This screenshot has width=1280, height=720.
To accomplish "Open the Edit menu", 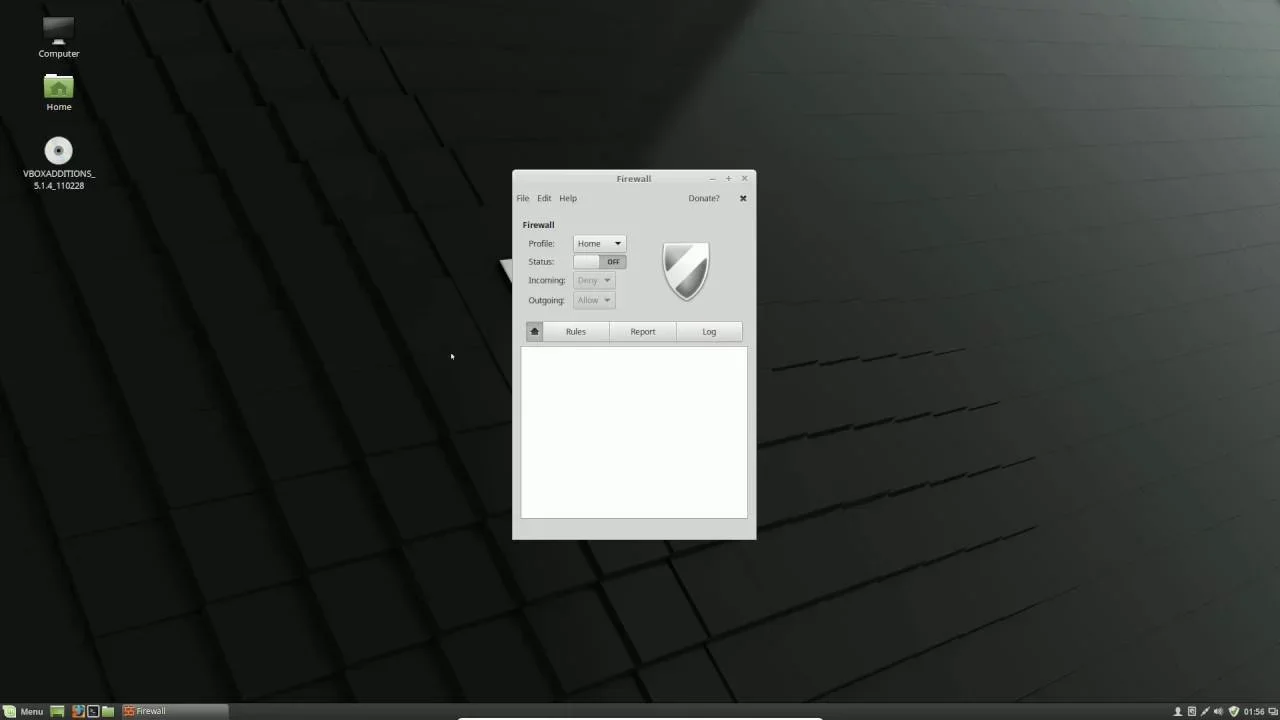I will pos(544,199).
